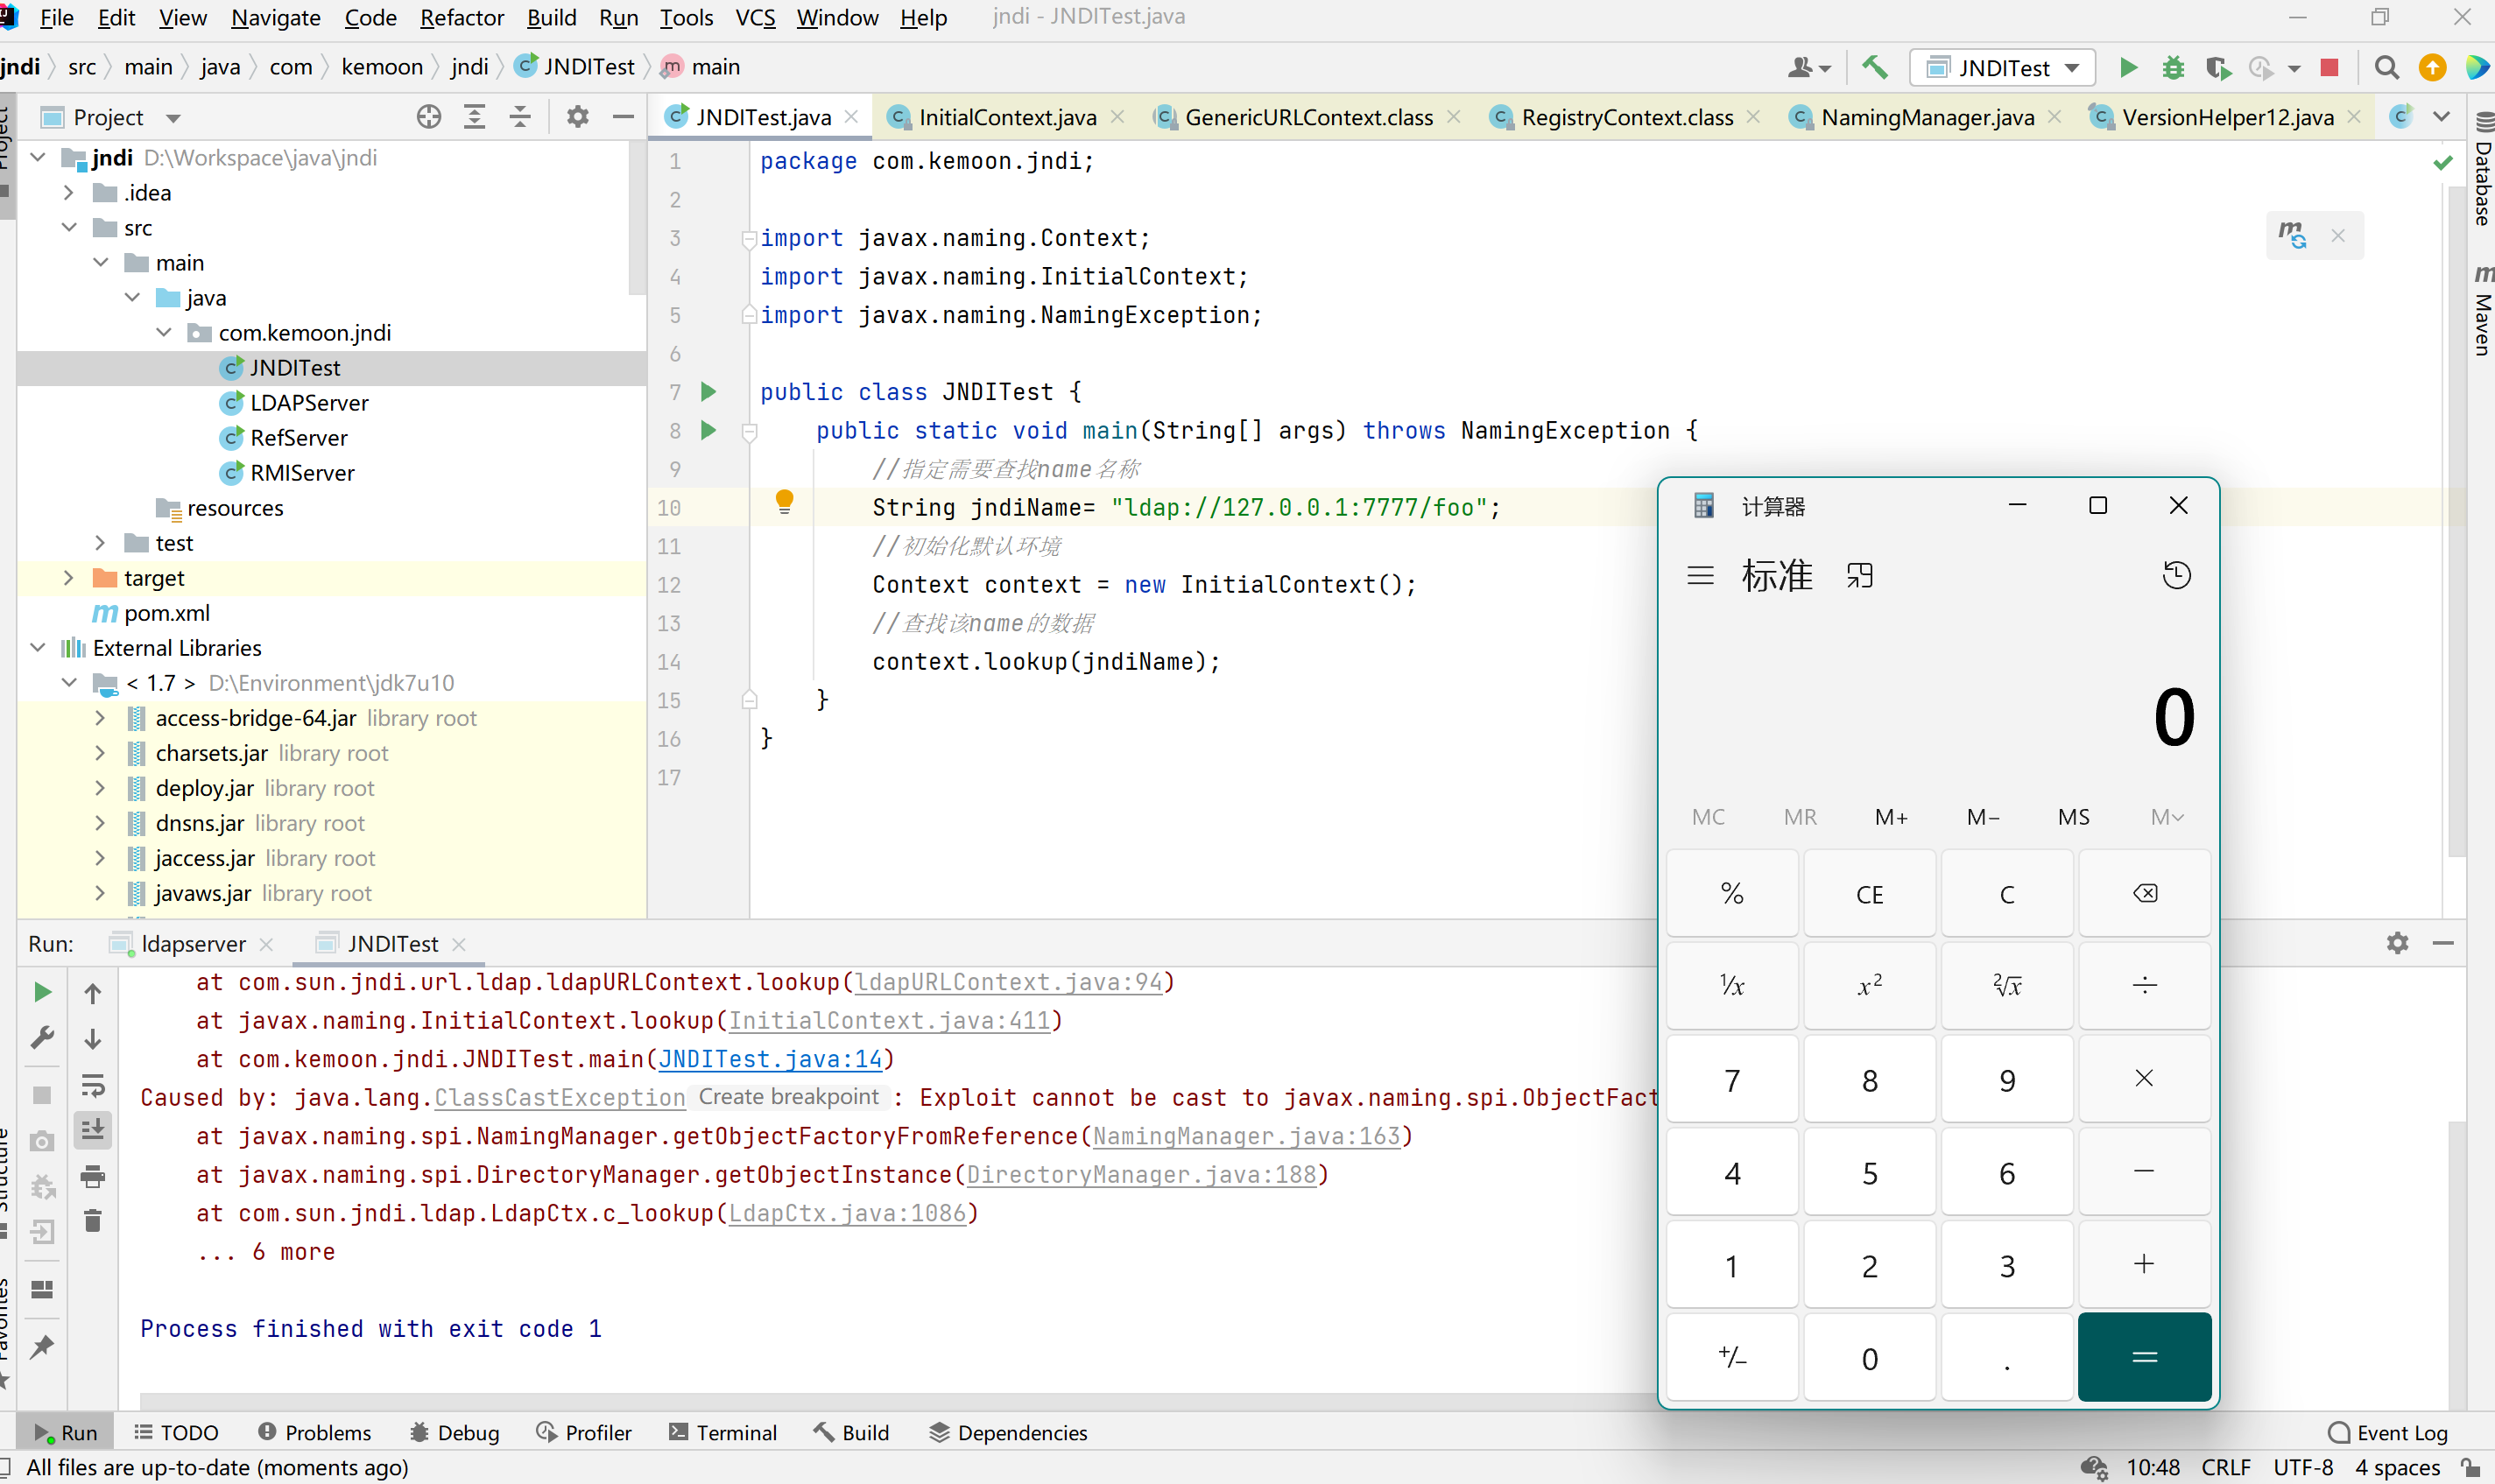The image size is (2495, 1484).
Task: Collapse the External Libraries node
Action: (38, 648)
